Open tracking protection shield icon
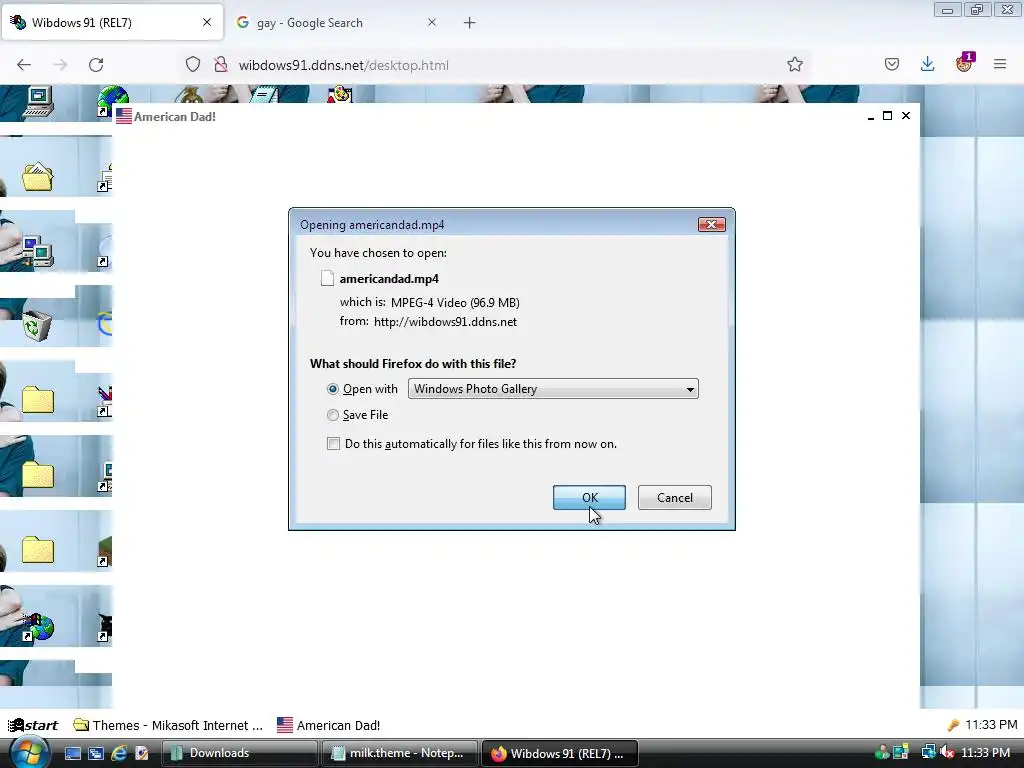 coord(193,65)
